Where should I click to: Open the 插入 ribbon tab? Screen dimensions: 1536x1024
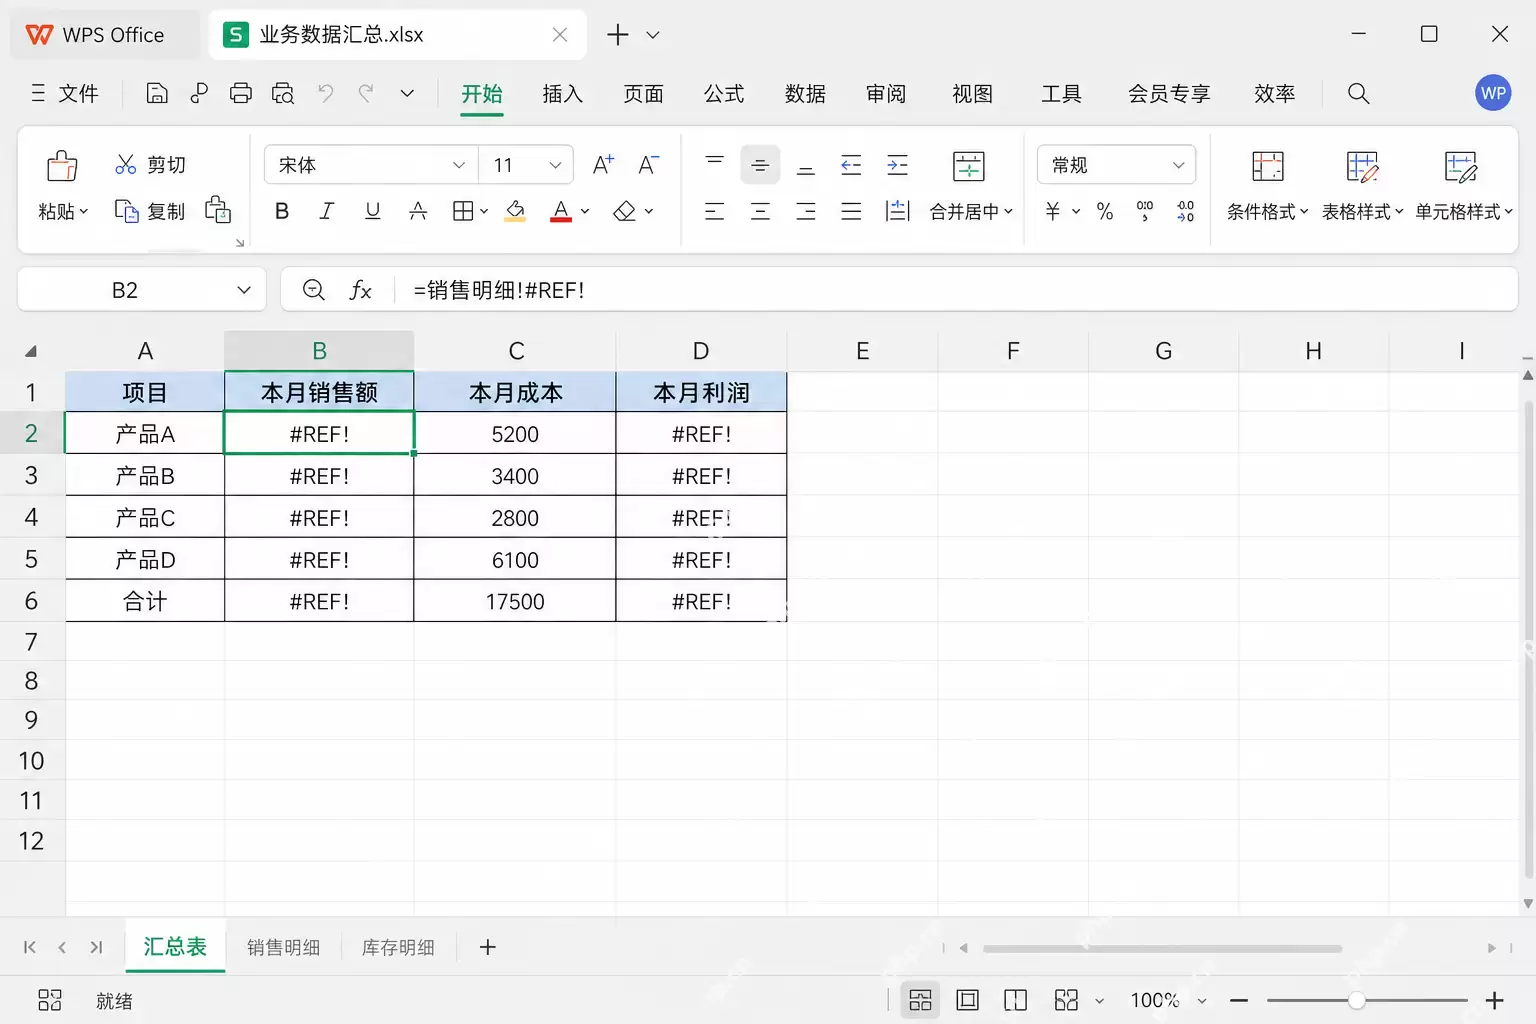coord(562,93)
